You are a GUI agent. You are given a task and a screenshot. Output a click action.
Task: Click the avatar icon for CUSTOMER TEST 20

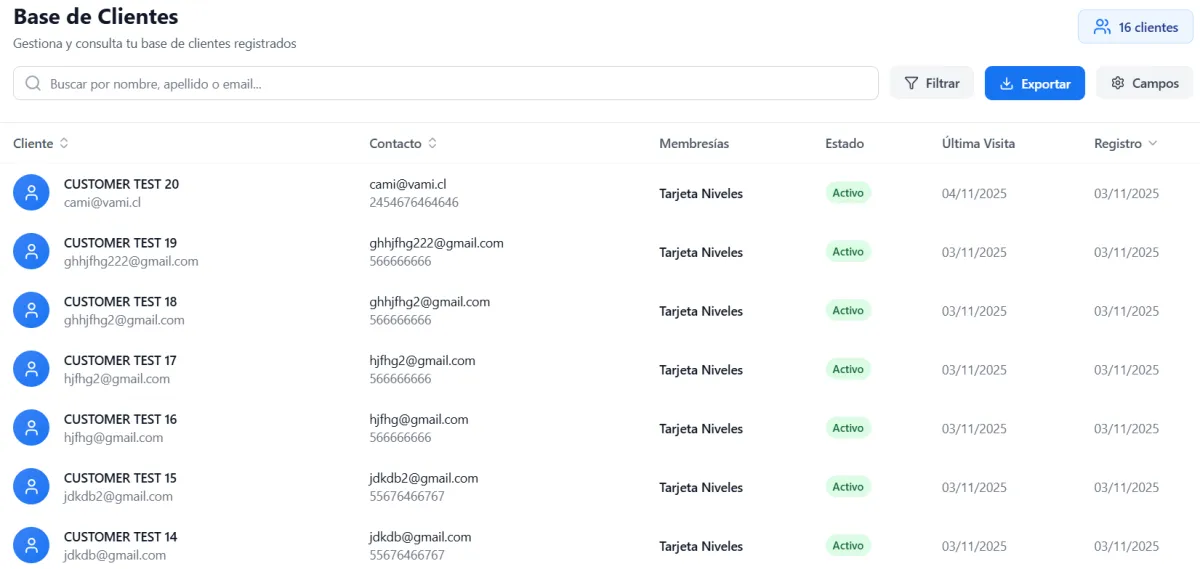click(31, 193)
